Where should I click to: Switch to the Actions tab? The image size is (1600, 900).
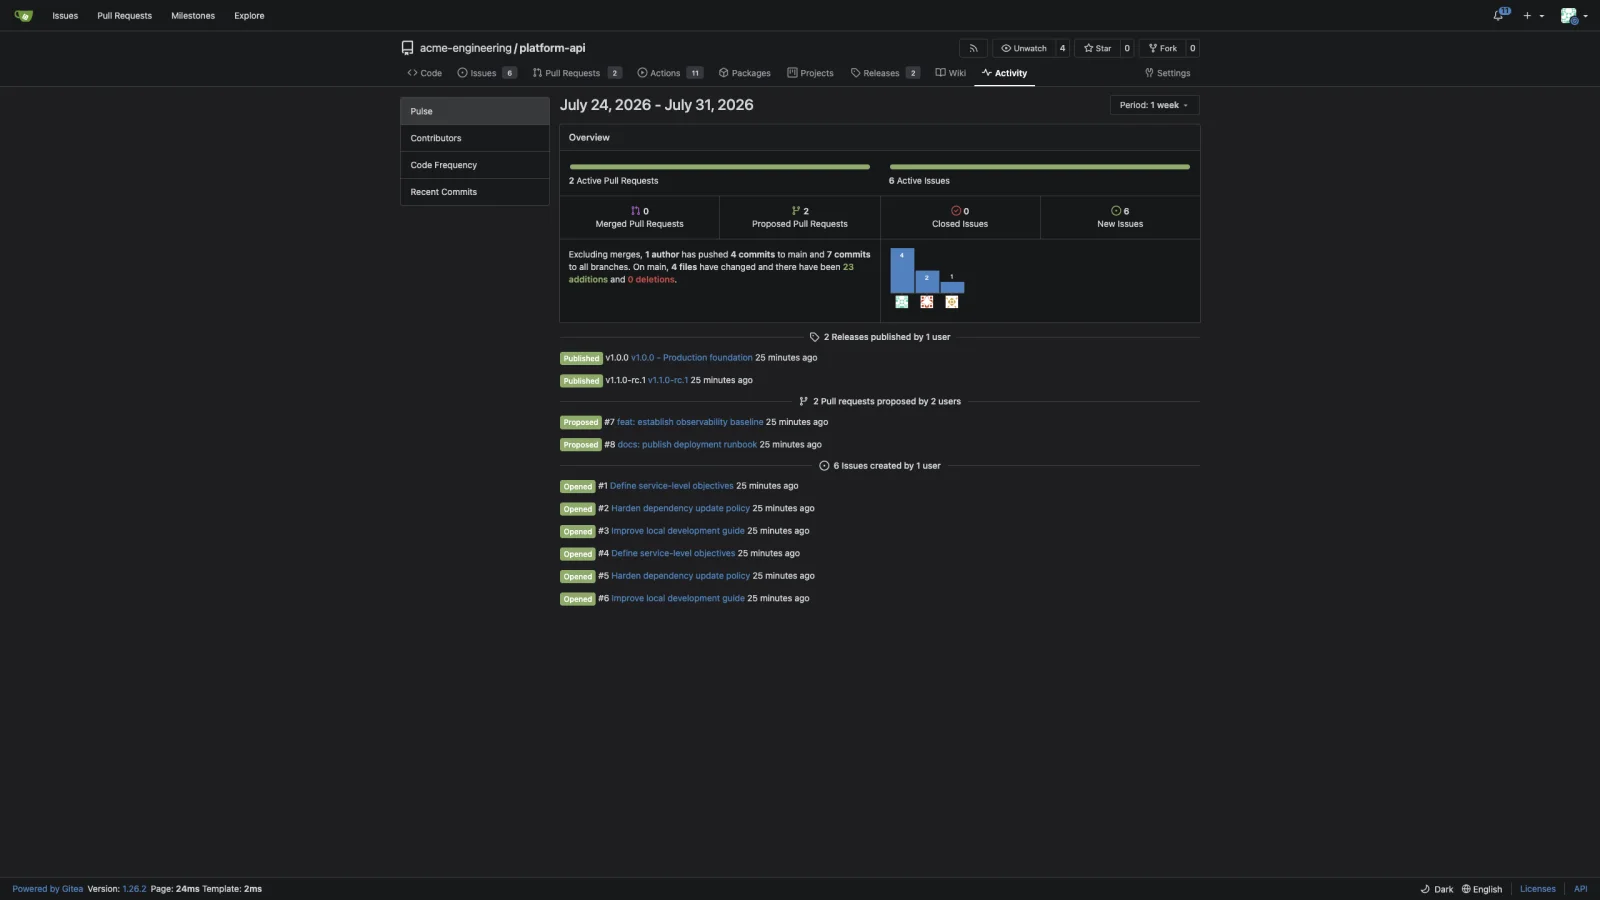[x=670, y=73]
